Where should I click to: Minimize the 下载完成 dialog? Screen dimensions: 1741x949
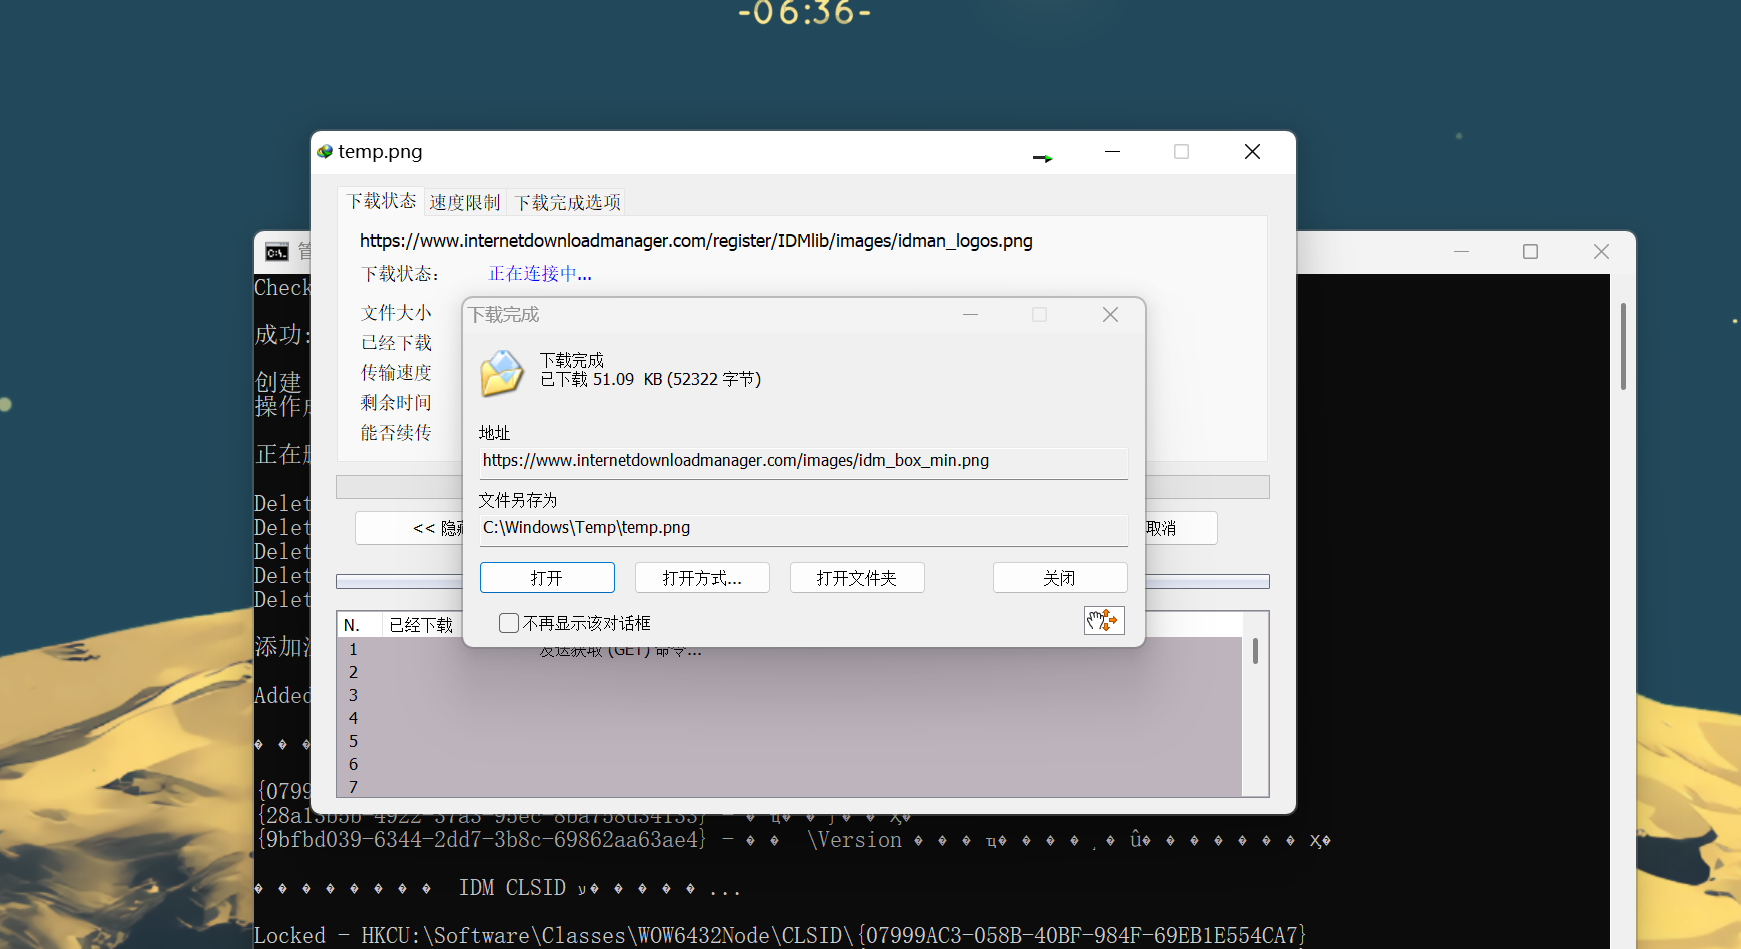970,315
